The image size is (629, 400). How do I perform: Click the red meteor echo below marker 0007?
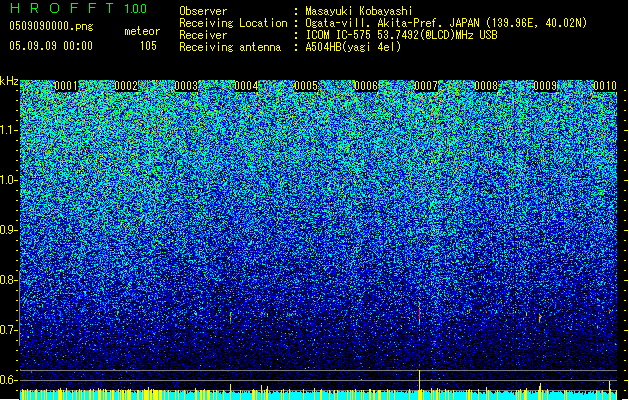coord(420,314)
